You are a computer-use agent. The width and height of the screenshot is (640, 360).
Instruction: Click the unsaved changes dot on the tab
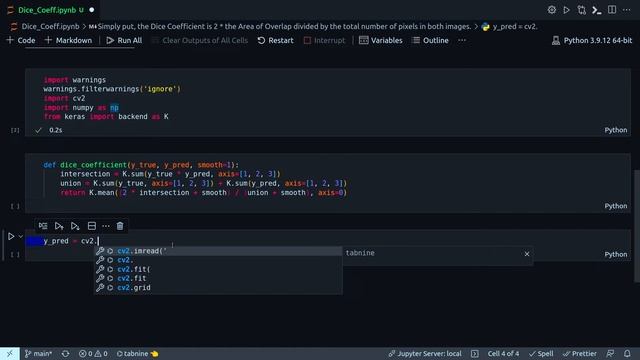pos(92,10)
